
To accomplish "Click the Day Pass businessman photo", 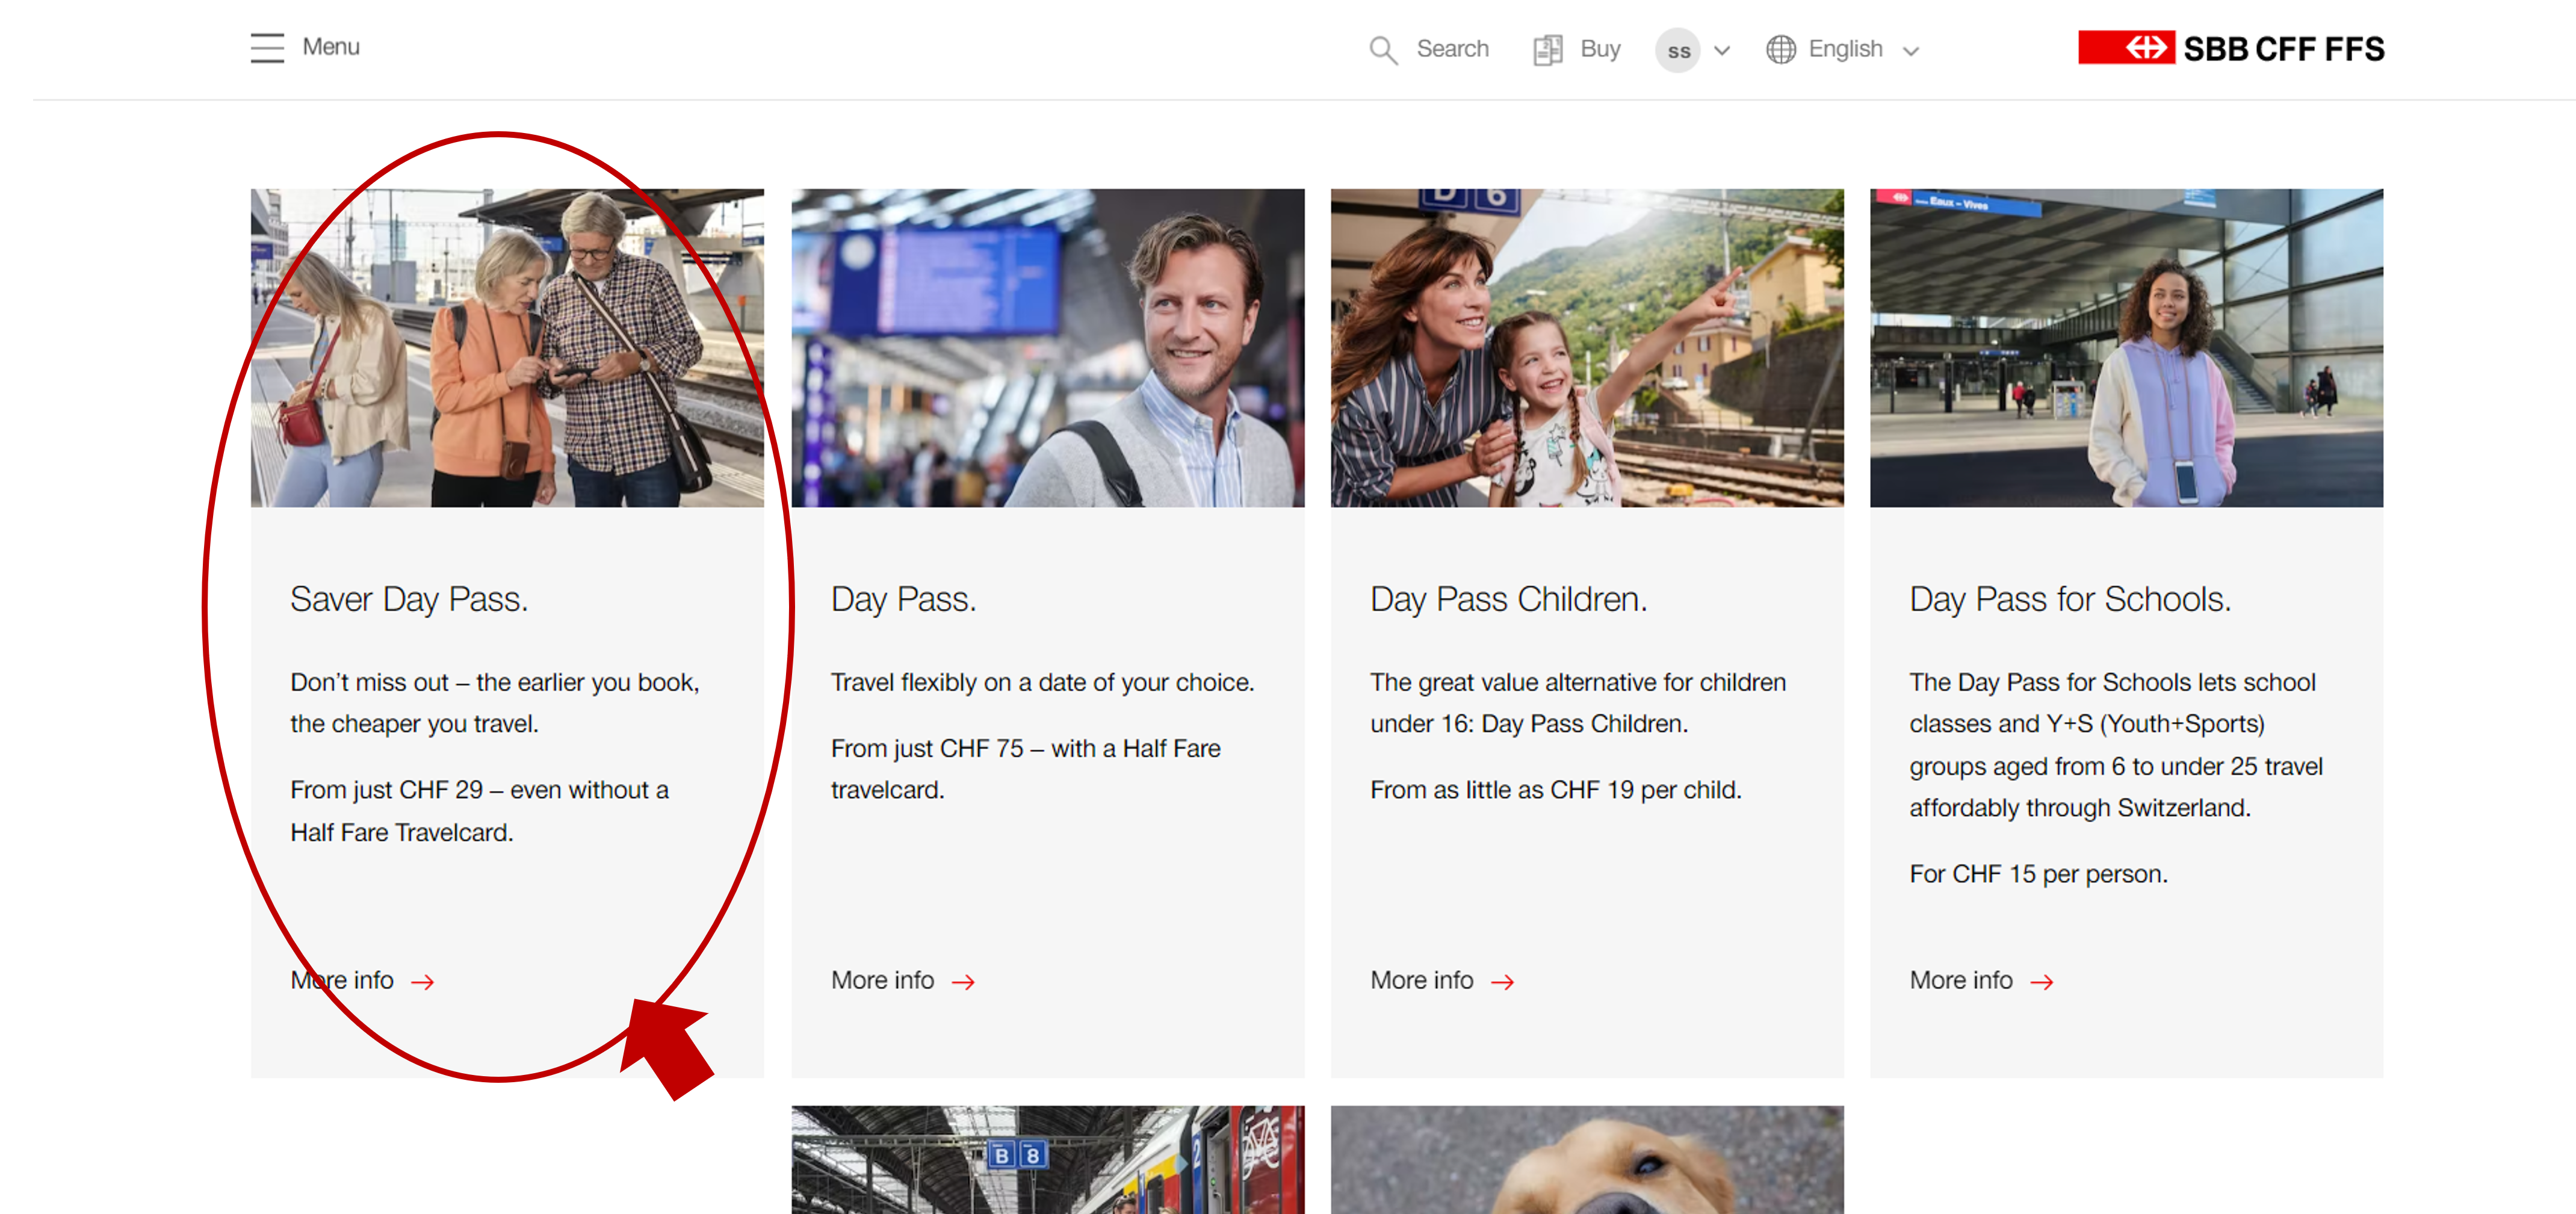I will (1047, 347).
